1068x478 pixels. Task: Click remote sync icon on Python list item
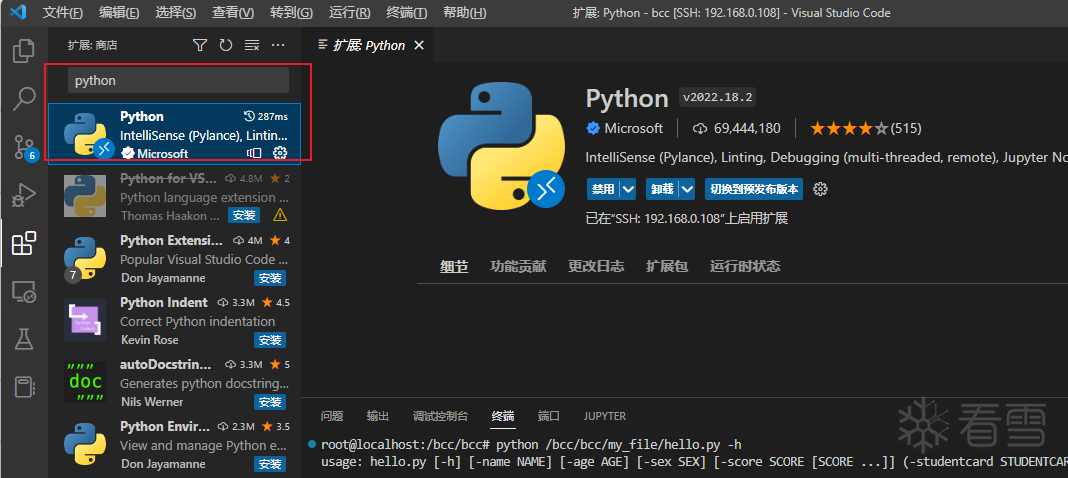(x=254, y=153)
